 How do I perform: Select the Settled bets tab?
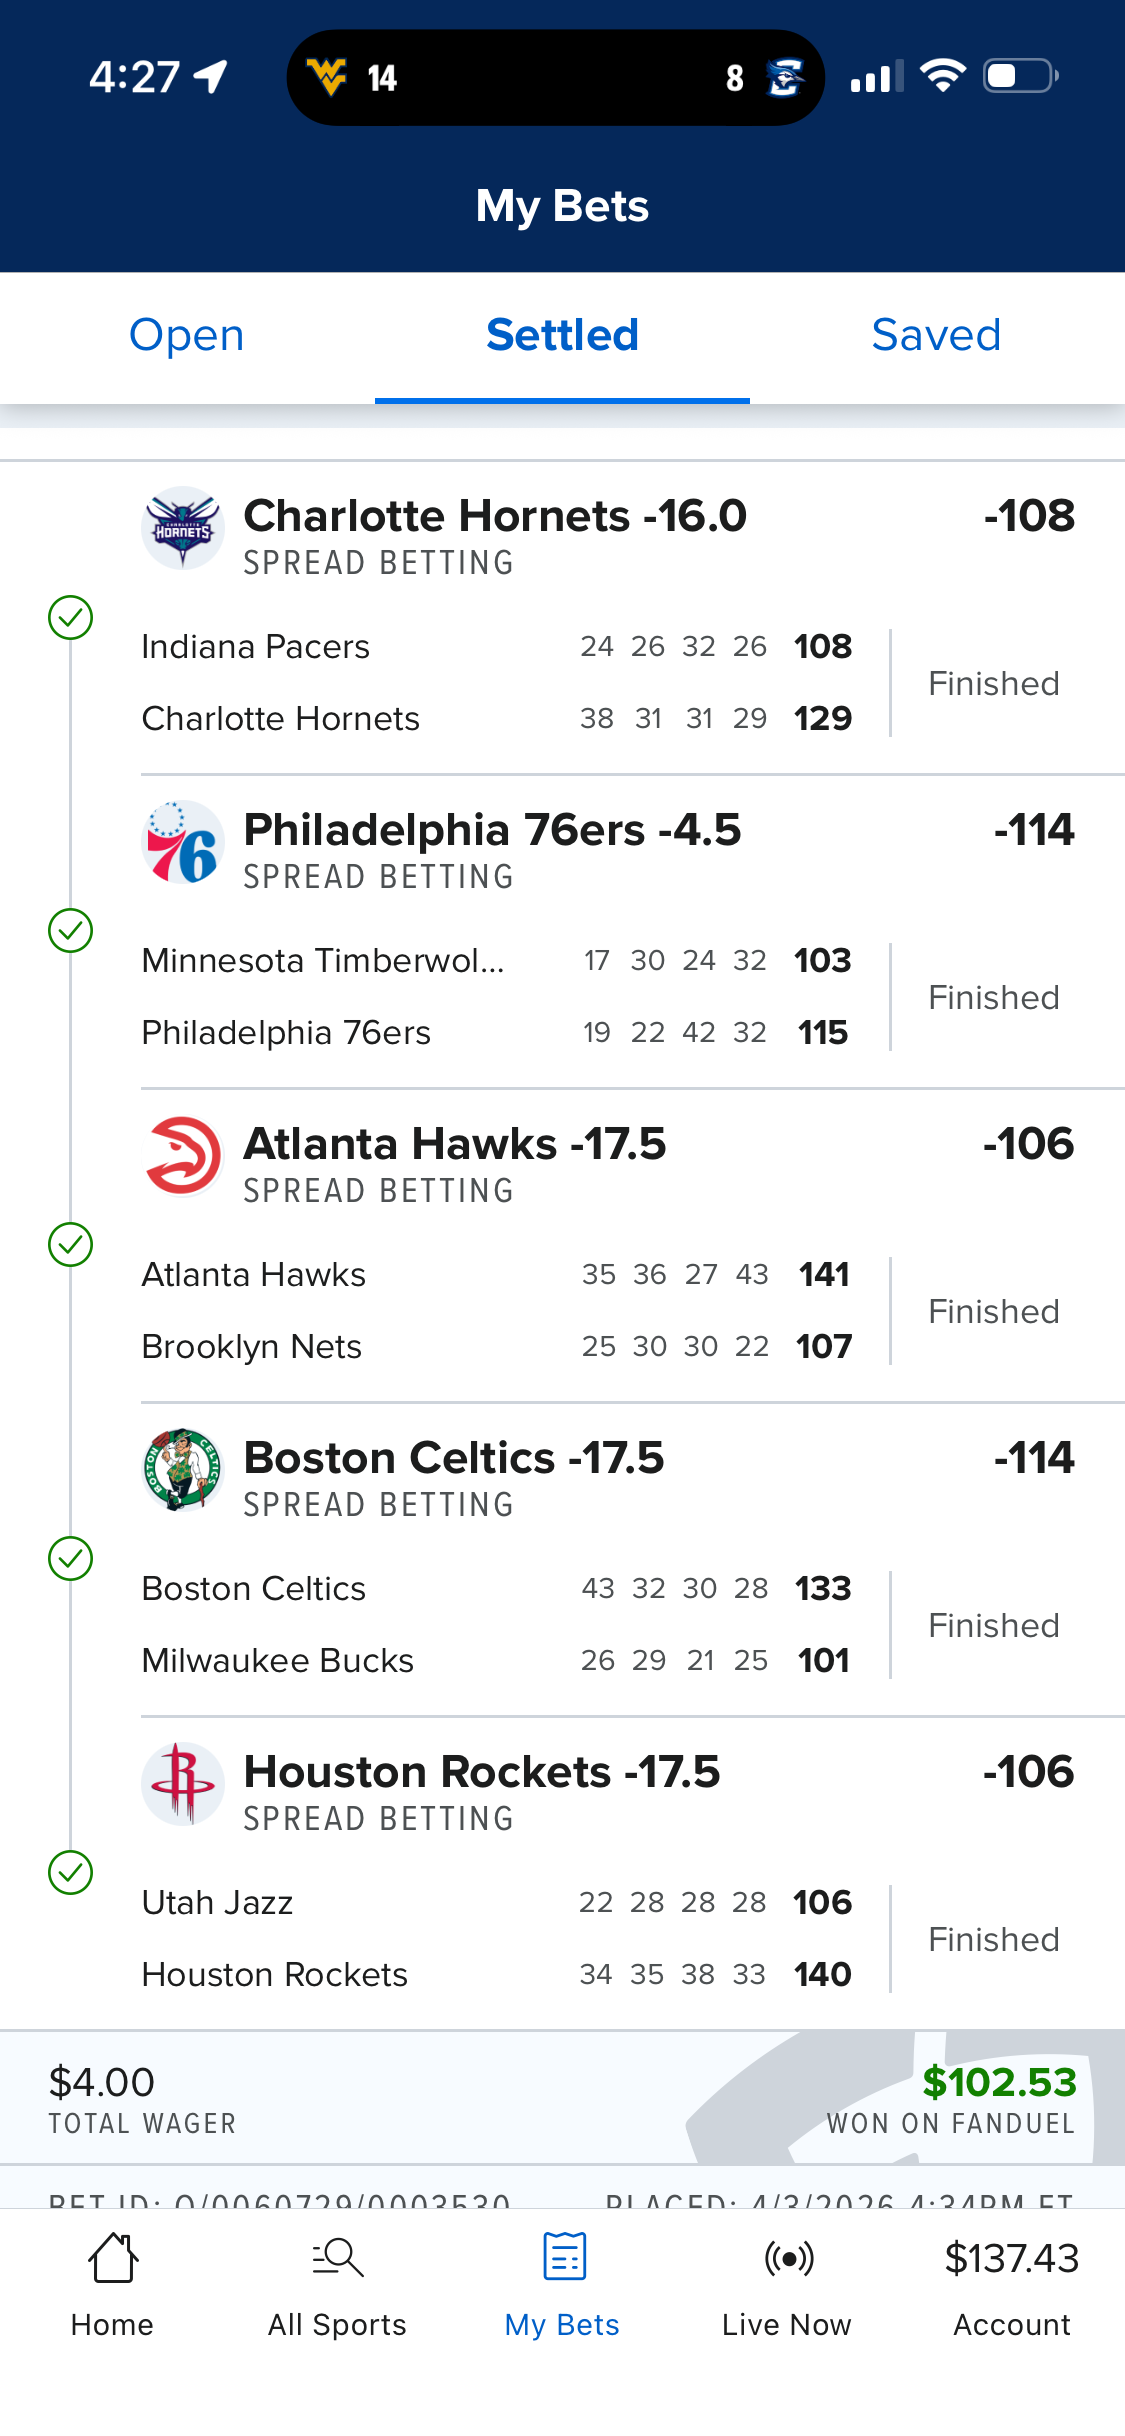562,336
